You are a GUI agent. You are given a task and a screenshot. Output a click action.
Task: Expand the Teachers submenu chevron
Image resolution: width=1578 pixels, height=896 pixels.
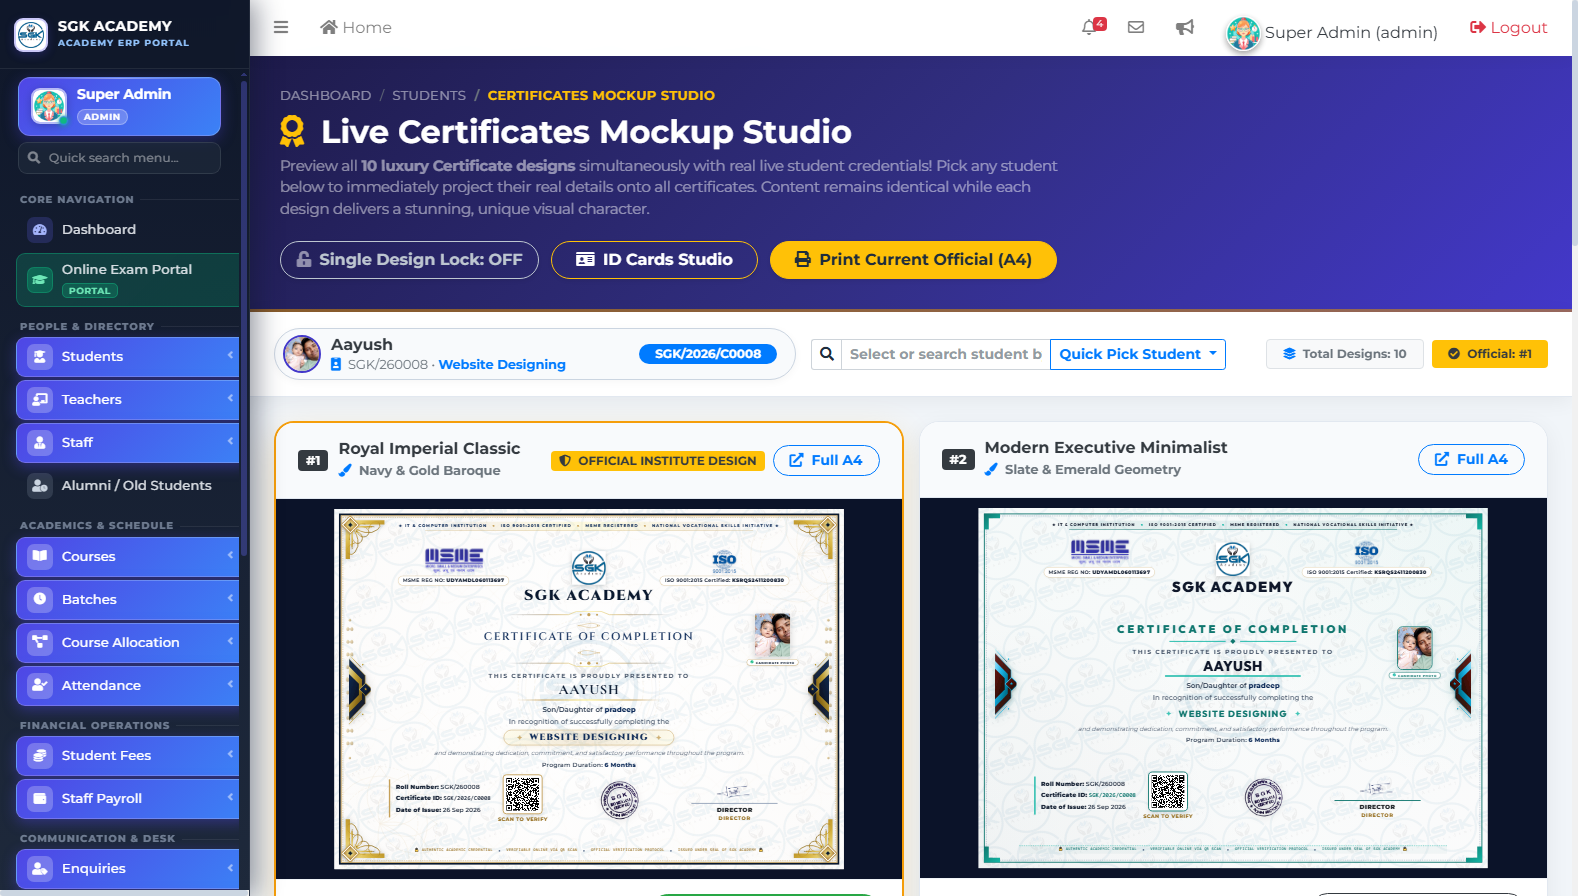[x=230, y=398]
